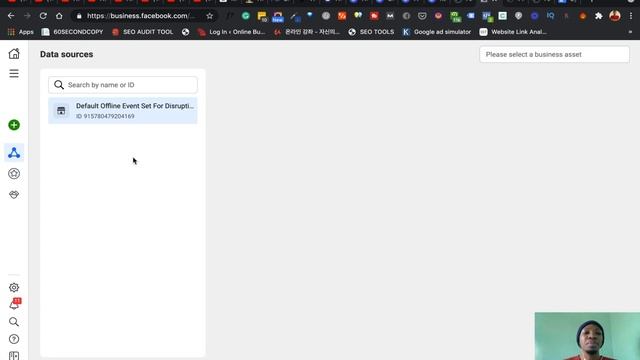The width and height of the screenshot is (640, 360).
Task: Open the hamburger menu in left sidebar
Action: click(x=14, y=73)
